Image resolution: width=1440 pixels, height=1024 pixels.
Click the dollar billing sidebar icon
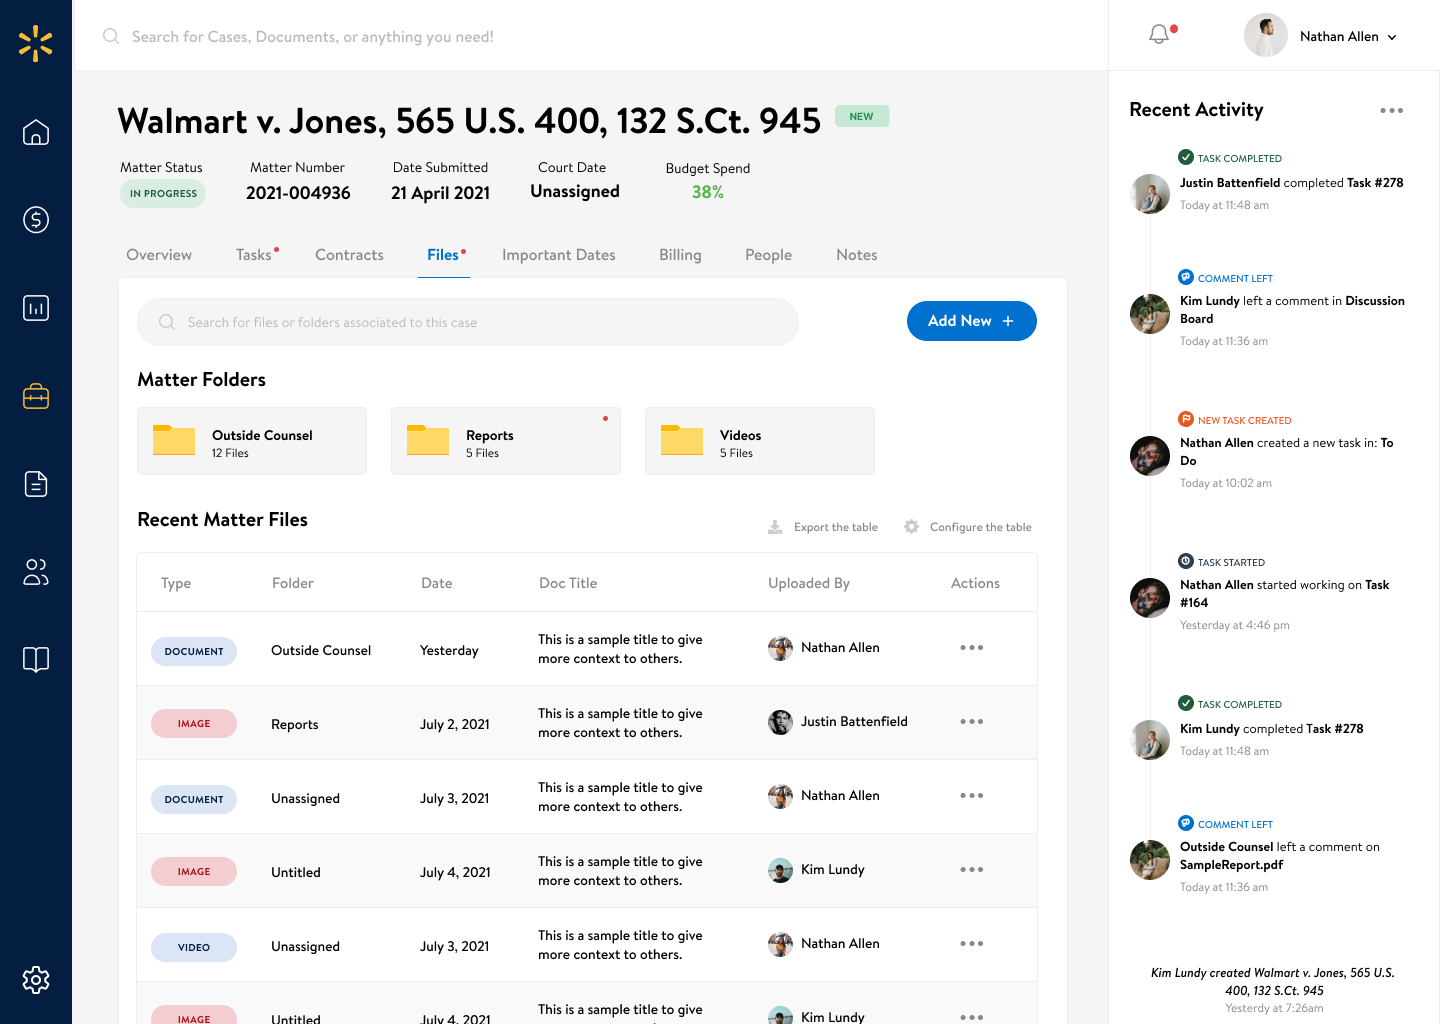point(36,220)
